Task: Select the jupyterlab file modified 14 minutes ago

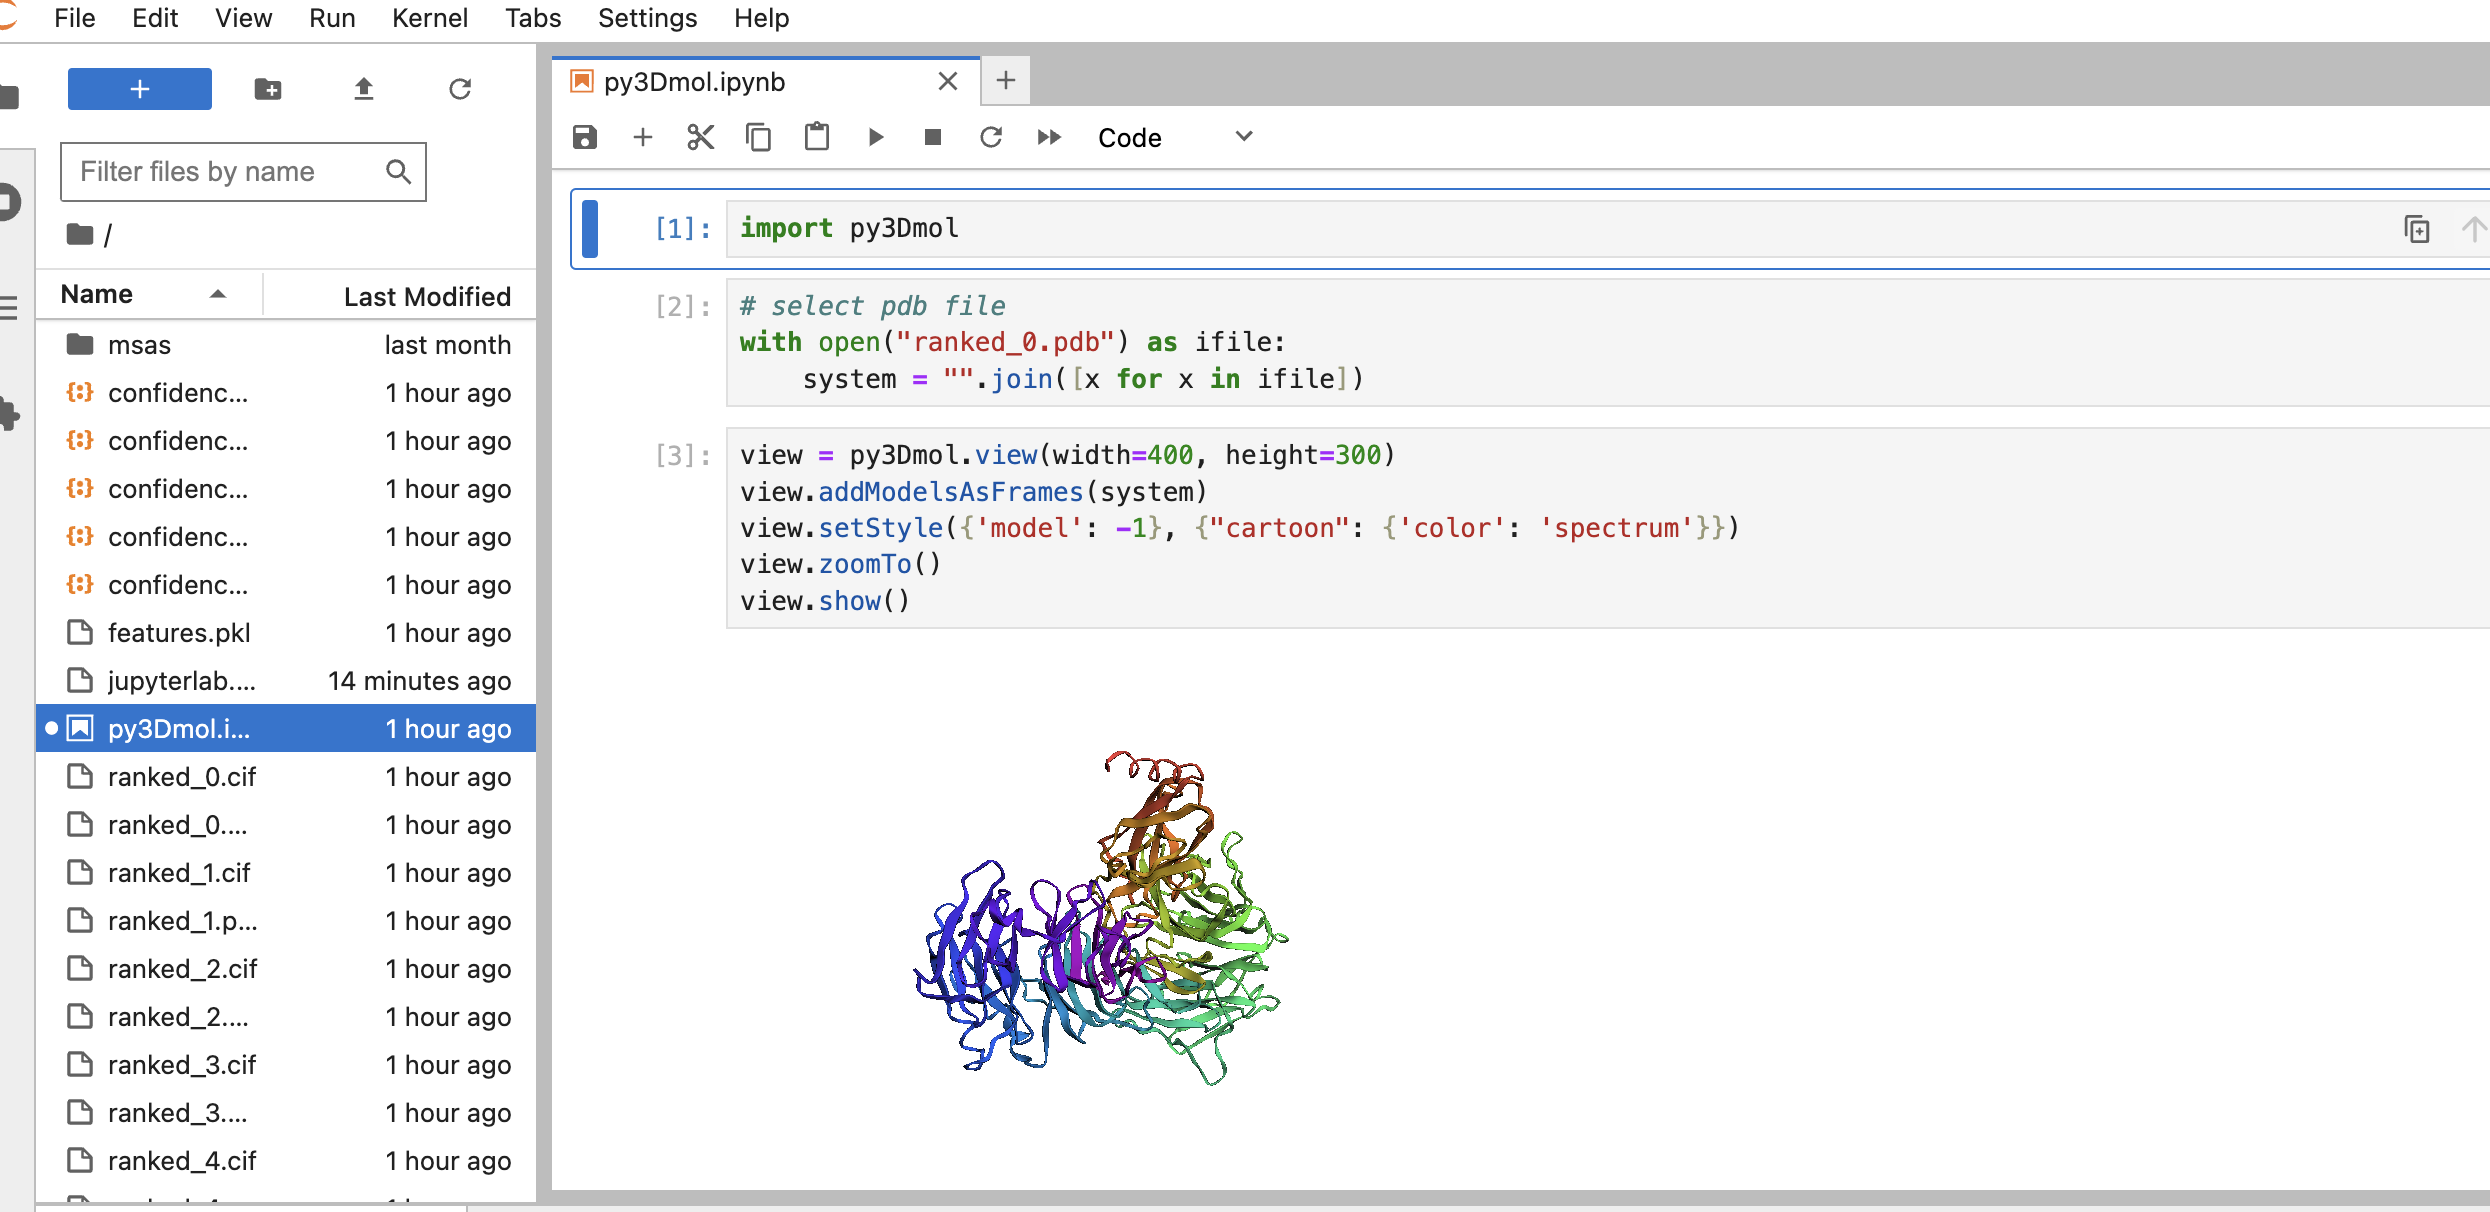Action: [x=286, y=681]
